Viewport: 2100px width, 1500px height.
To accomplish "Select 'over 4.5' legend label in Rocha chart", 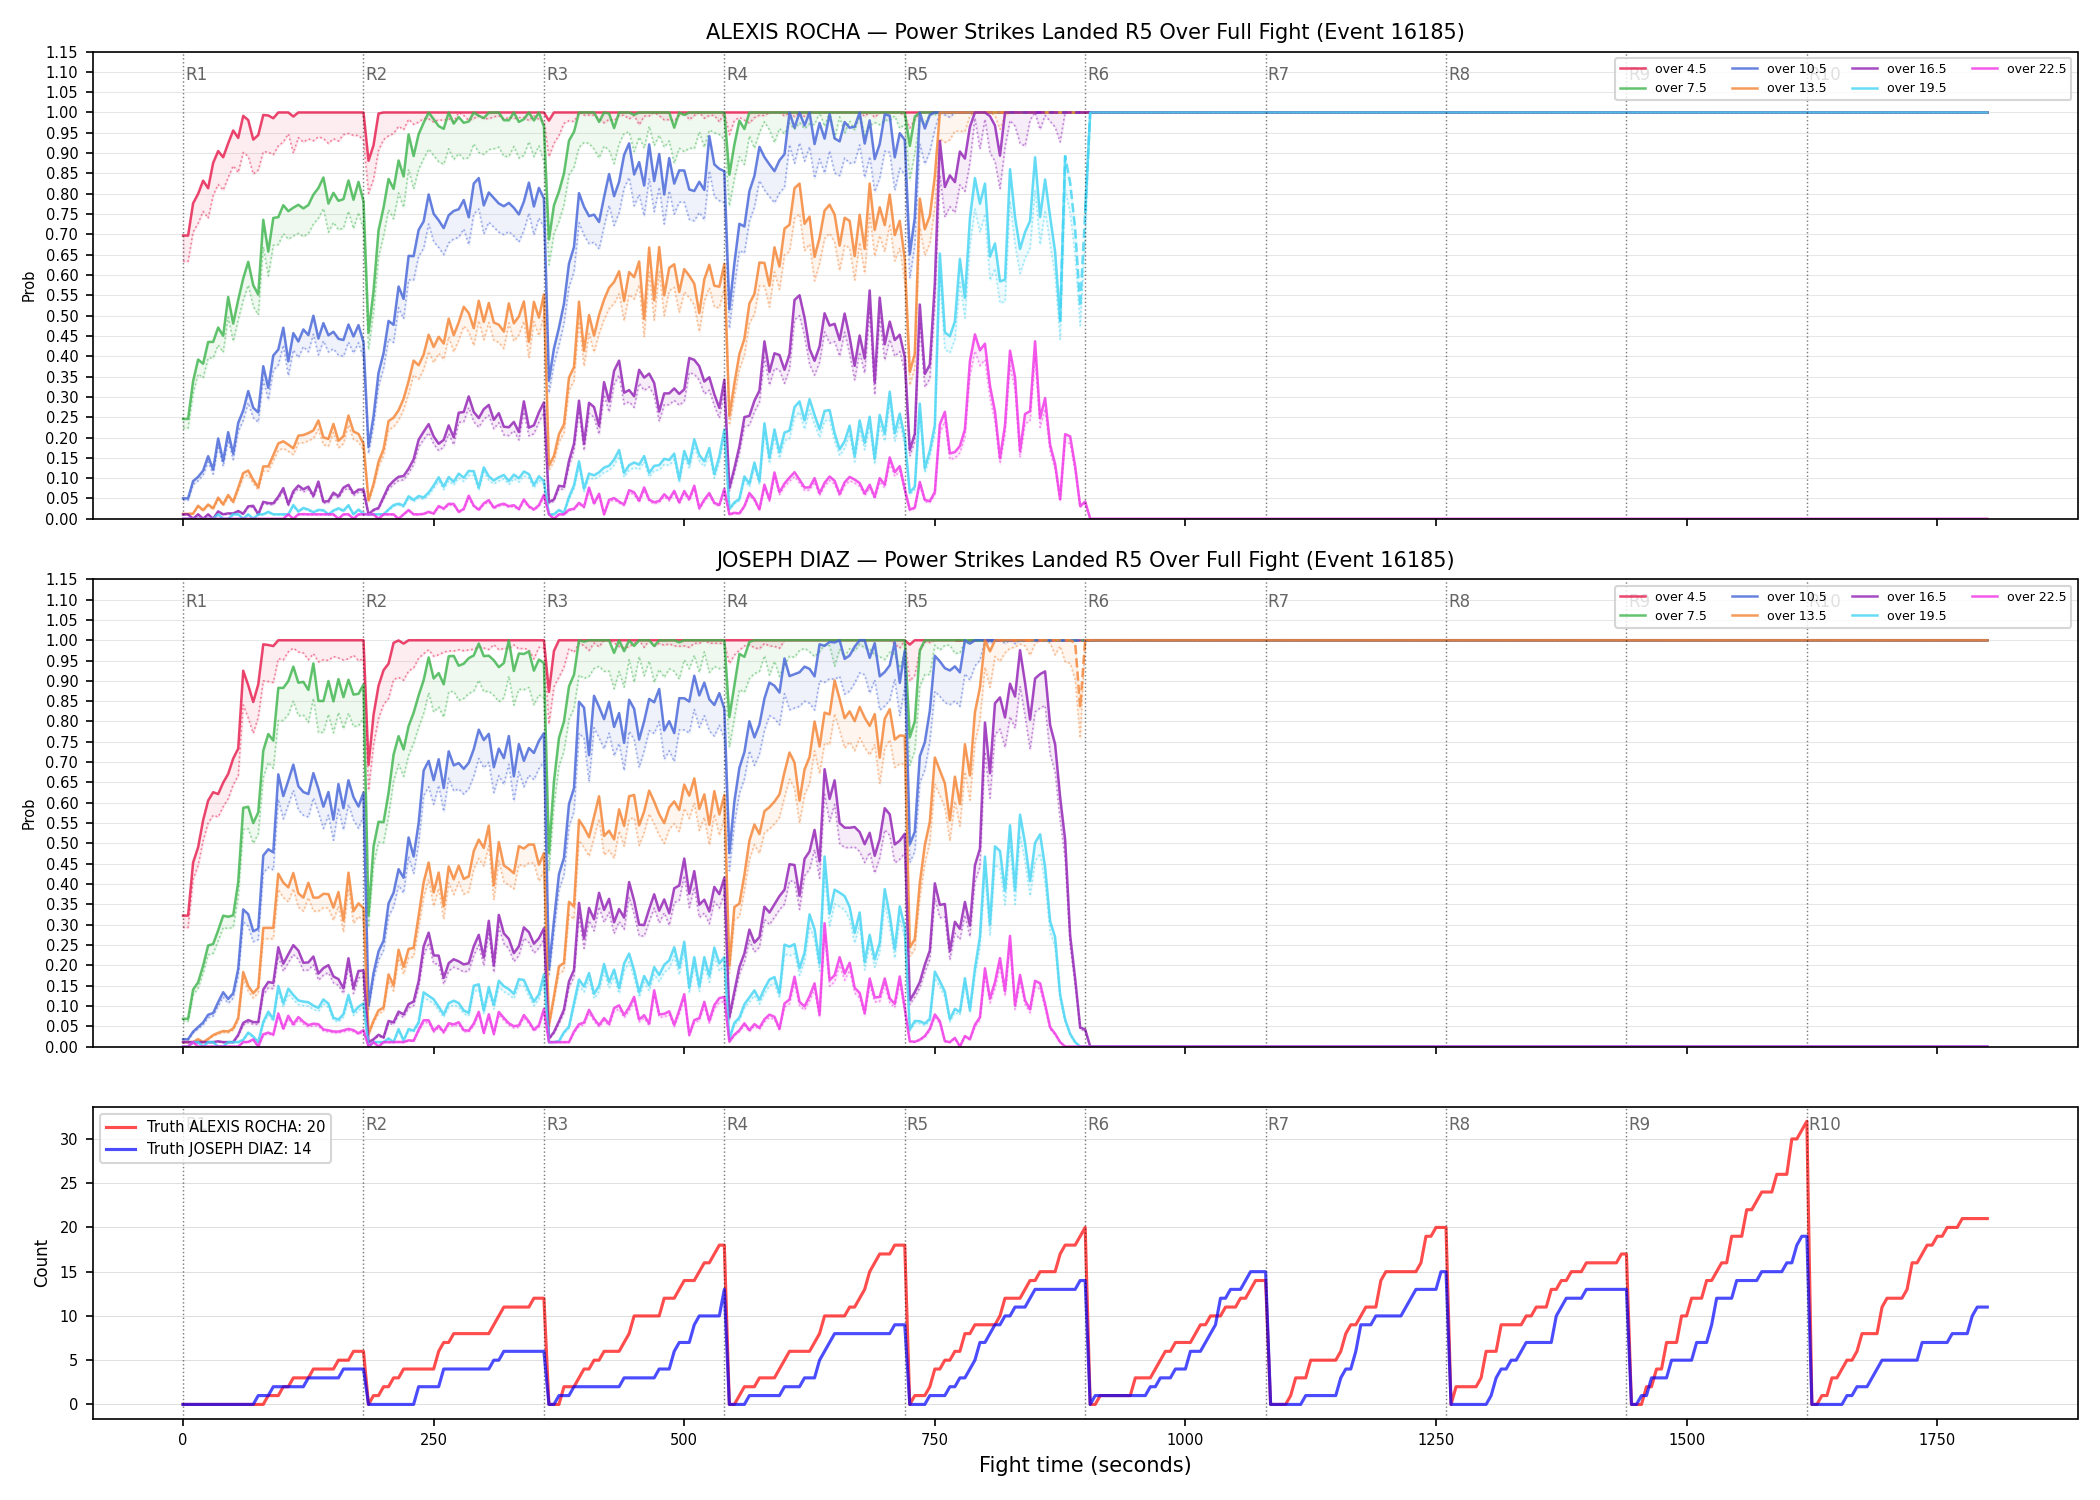I will [x=1680, y=69].
